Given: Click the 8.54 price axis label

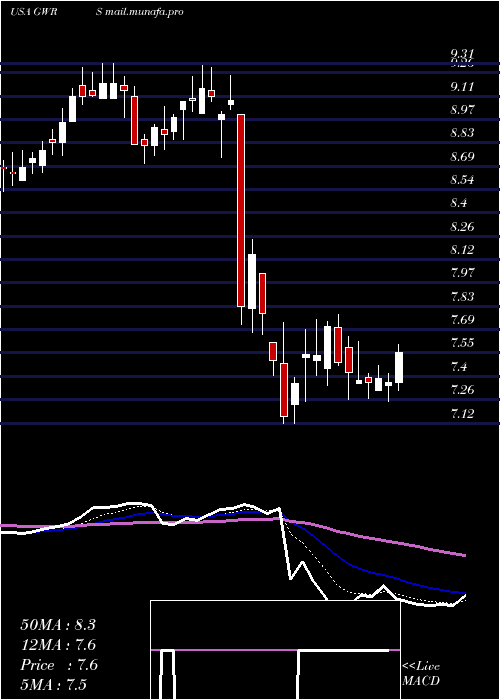Looking at the screenshot, I should pyautogui.click(x=462, y=179).
